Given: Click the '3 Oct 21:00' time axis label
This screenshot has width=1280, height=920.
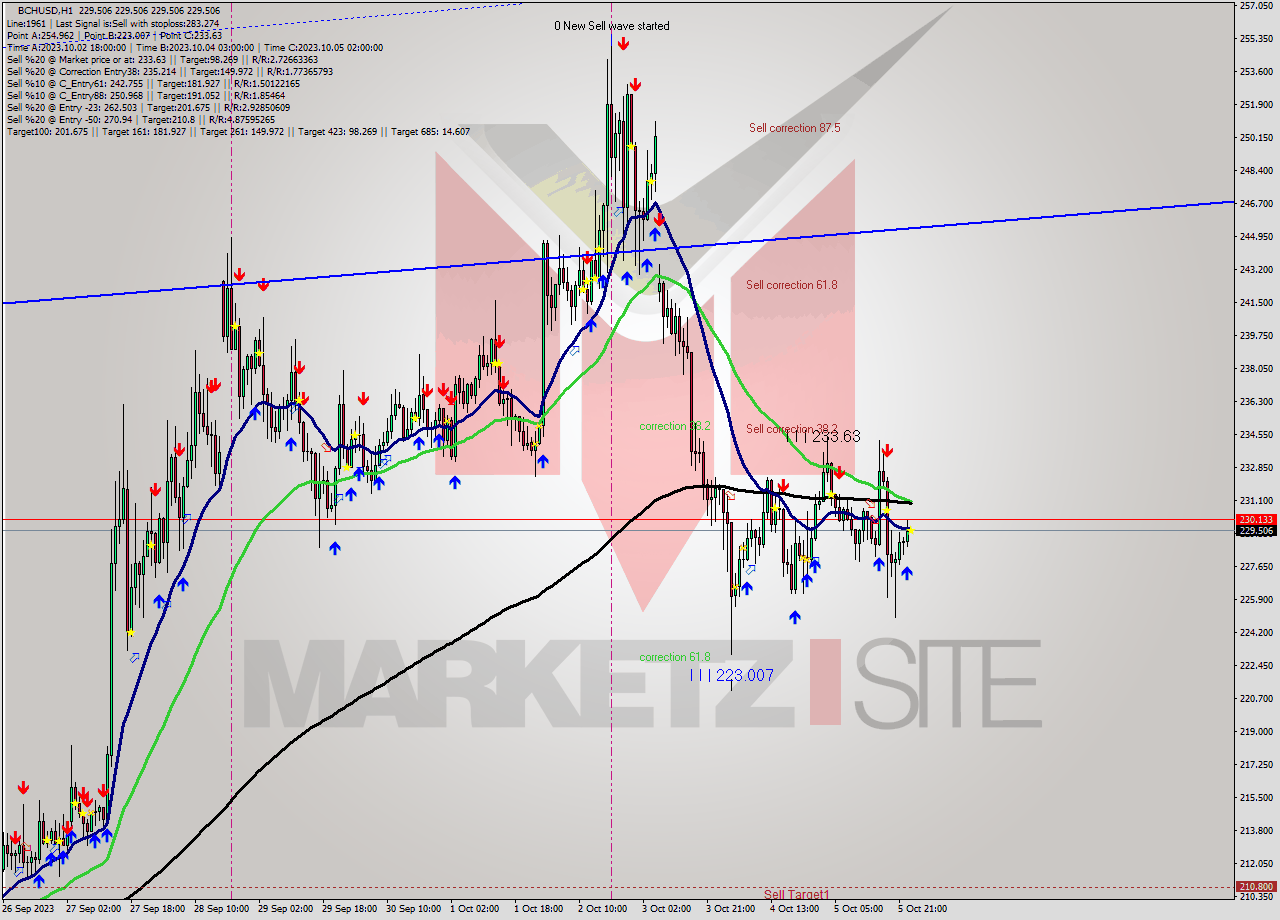Looking at the screenshot, I should [731, 909].
